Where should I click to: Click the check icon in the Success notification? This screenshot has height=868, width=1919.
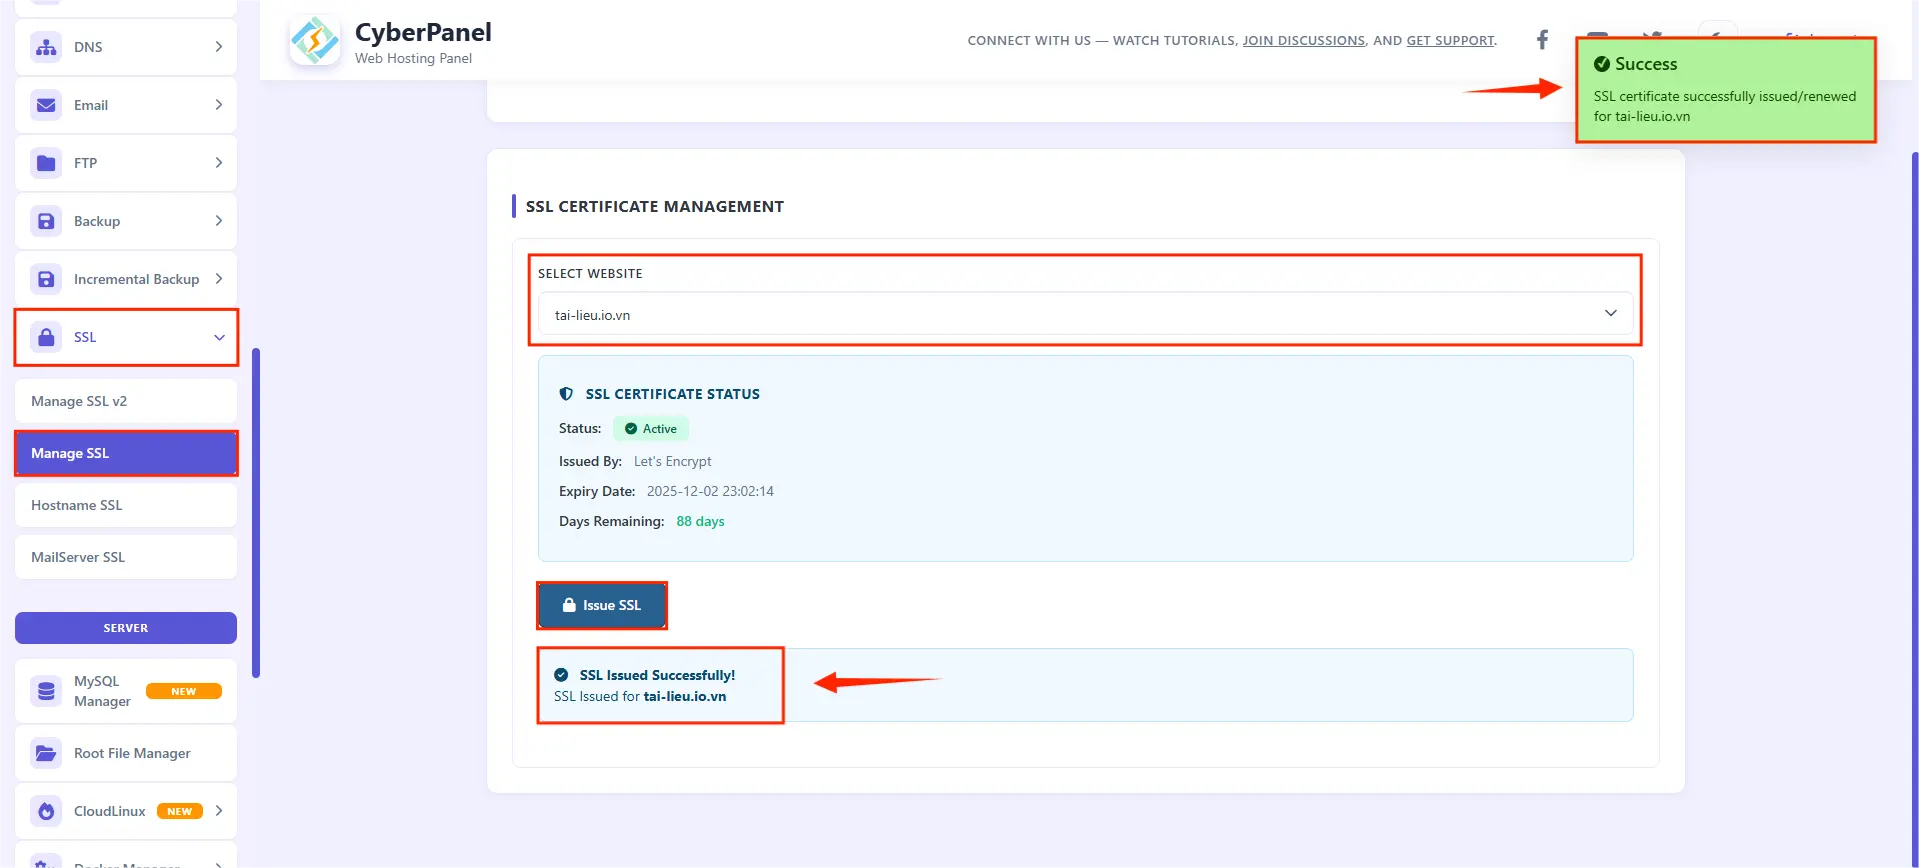click(1602, 64)
